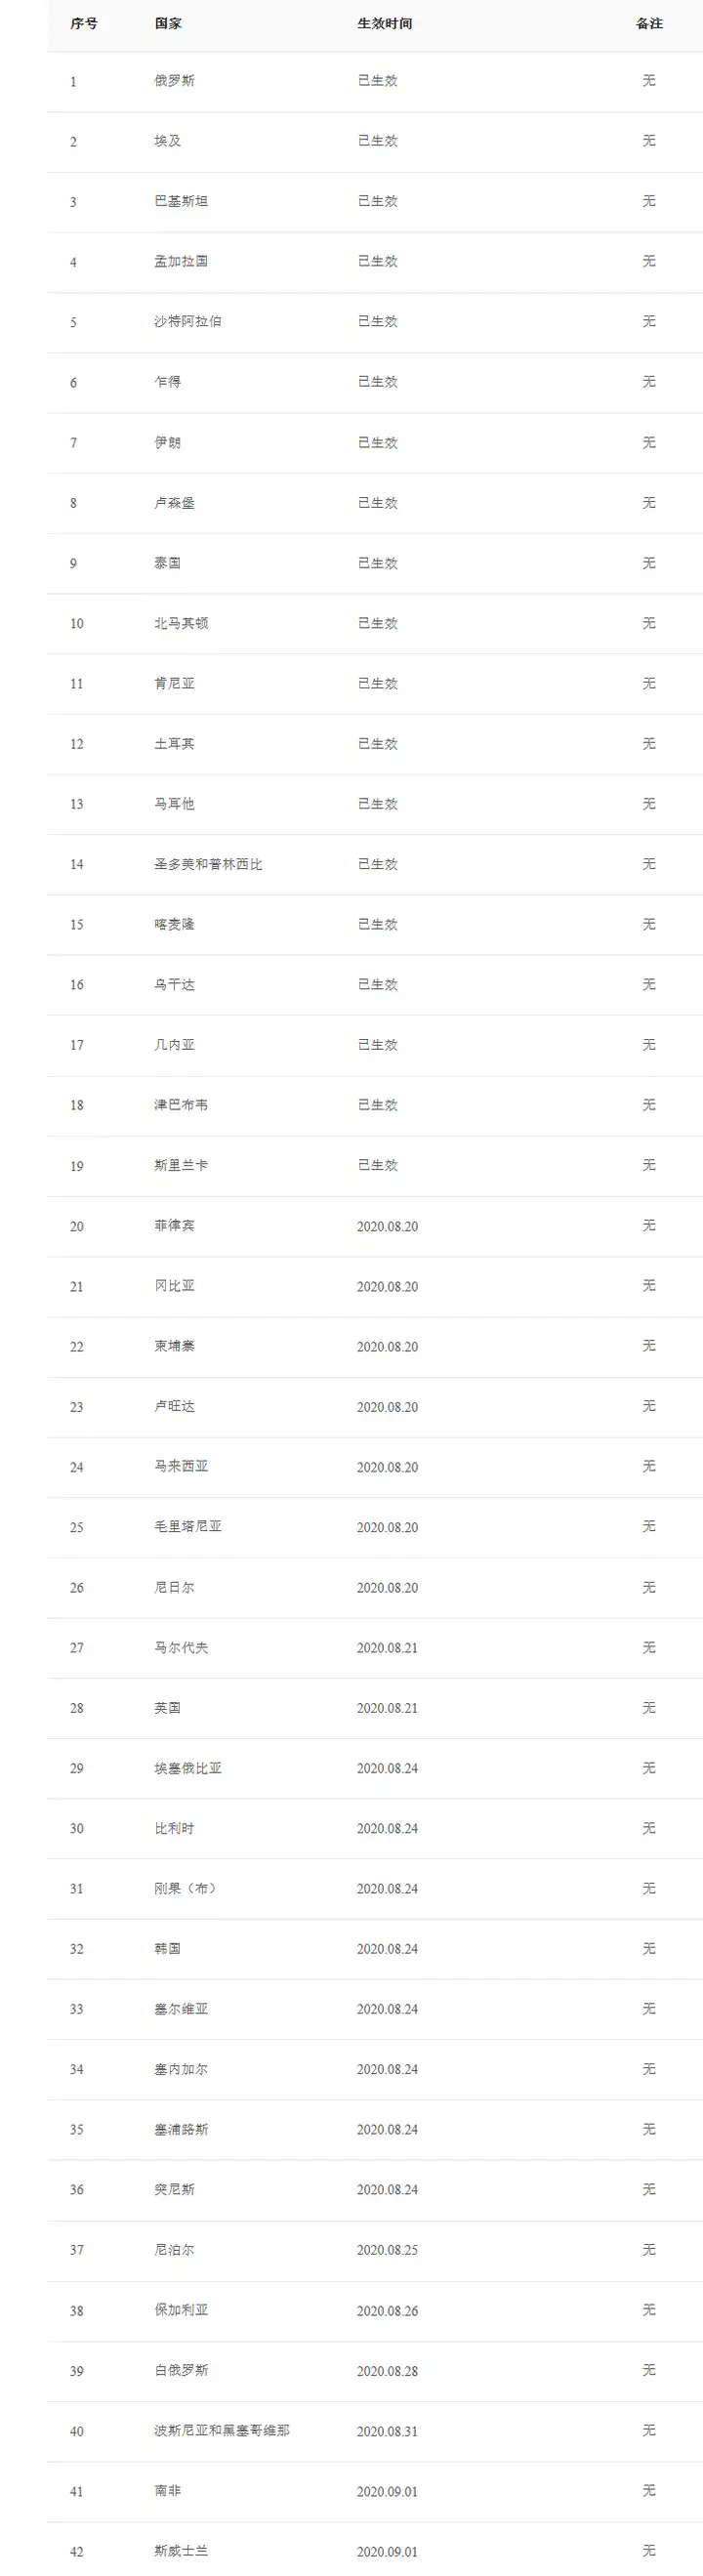Click the 南非 row entry

[x=374, y=2491]
